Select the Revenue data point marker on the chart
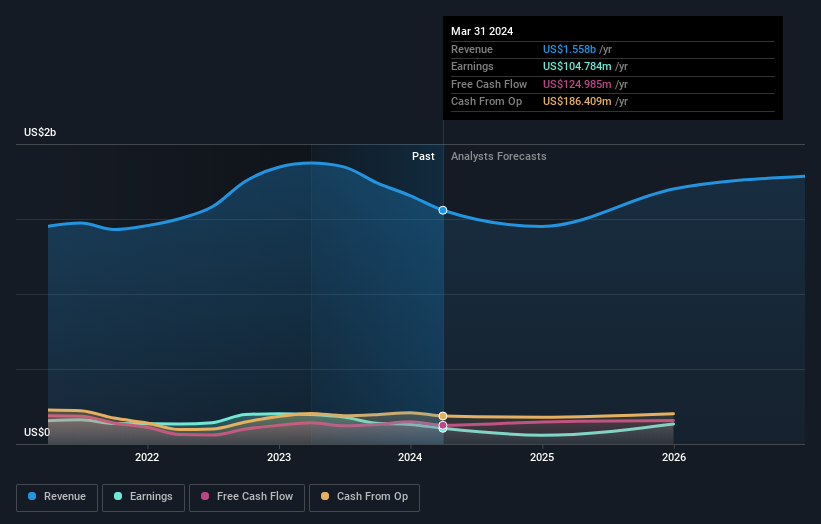Viewport: 821px width, 524px height. tap(443, 210)
